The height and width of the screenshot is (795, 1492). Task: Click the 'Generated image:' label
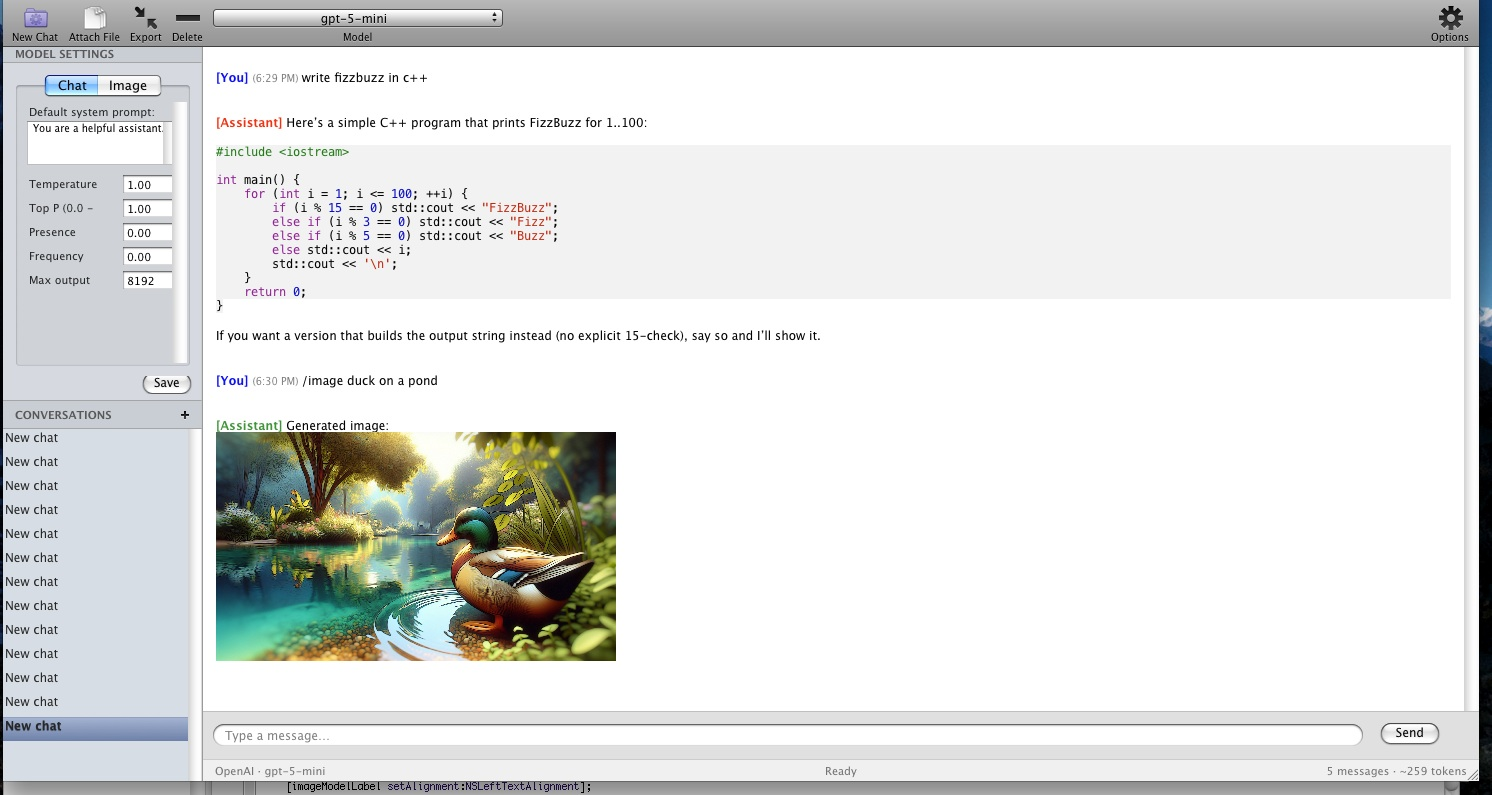(337, 426)
